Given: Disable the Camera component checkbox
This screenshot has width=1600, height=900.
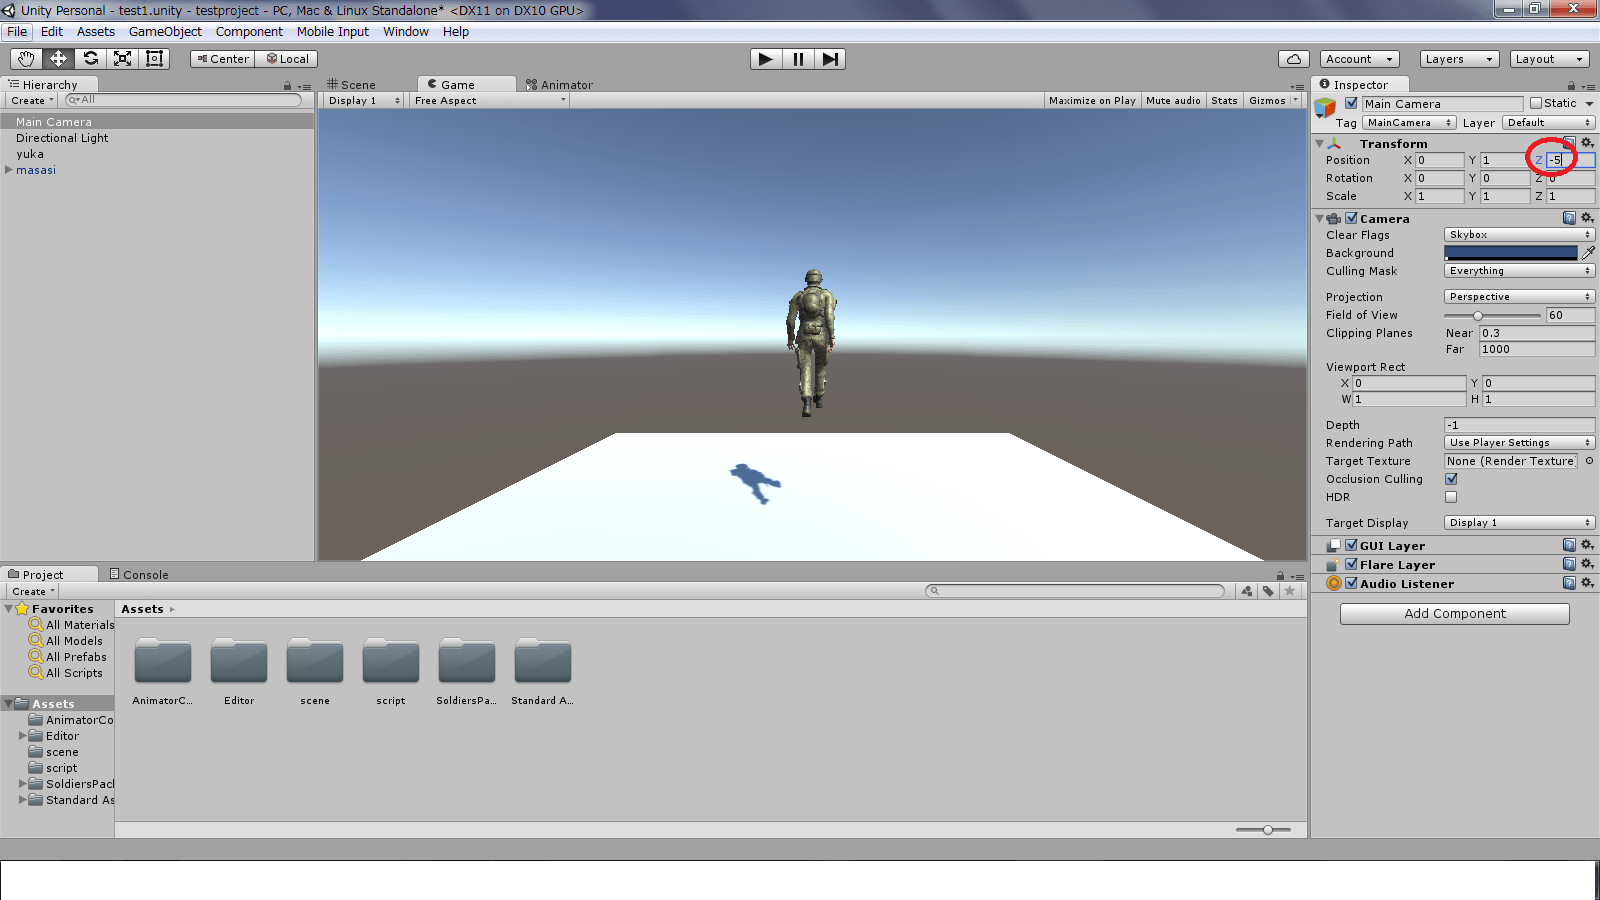Looking at the screenshot, I should coord(1351,218).
